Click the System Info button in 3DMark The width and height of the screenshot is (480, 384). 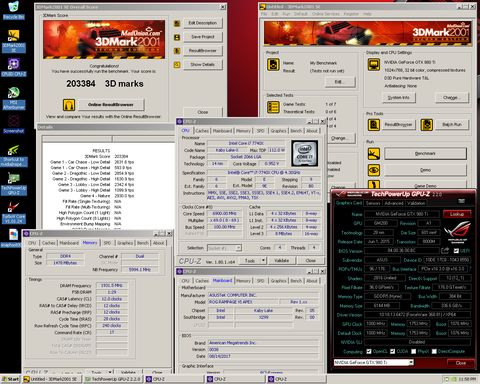[399, 98]
